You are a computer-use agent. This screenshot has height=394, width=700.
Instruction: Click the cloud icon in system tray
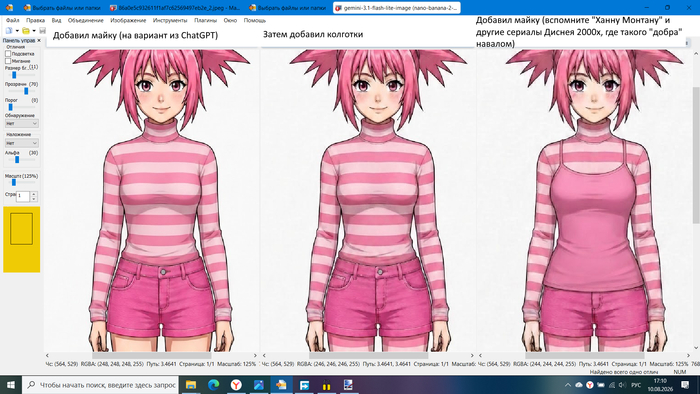579,385
